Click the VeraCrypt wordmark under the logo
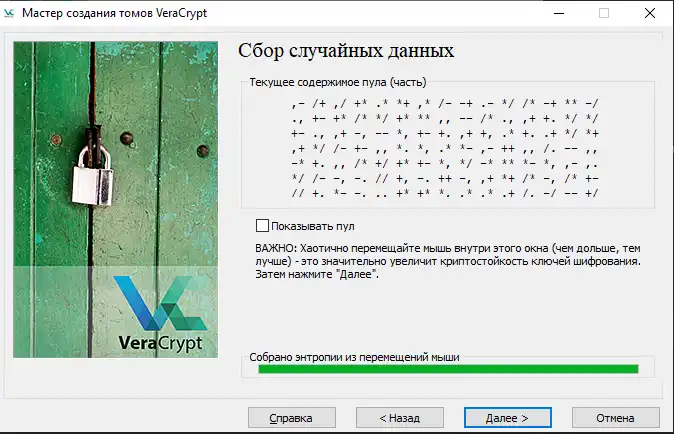 [160, 343]
